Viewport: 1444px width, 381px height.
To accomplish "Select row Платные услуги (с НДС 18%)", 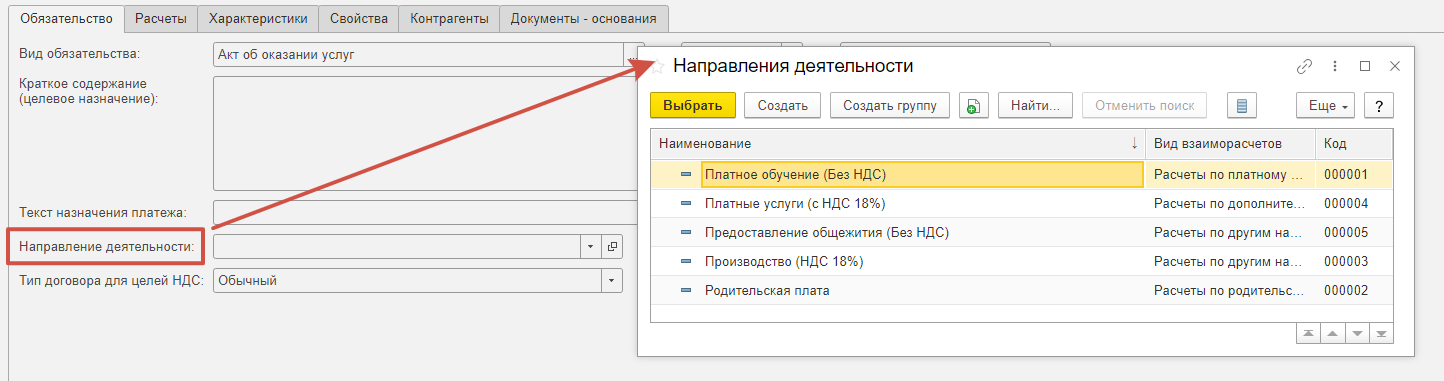I will [x=1021, y=203].
